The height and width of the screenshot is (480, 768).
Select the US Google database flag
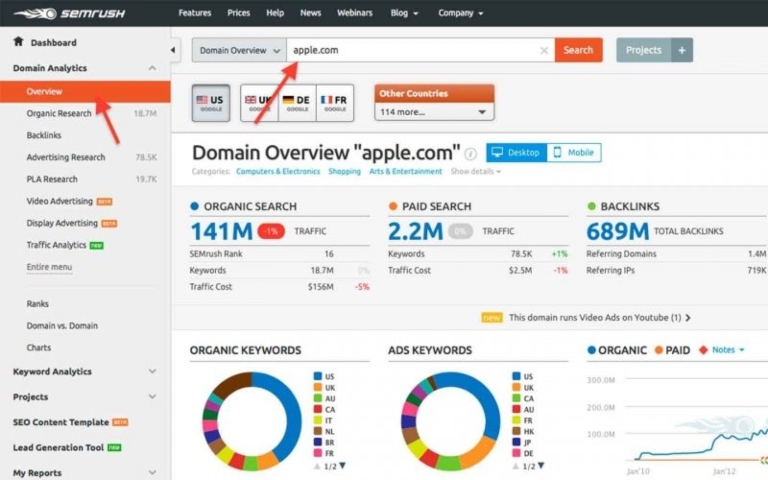(209, 103)
